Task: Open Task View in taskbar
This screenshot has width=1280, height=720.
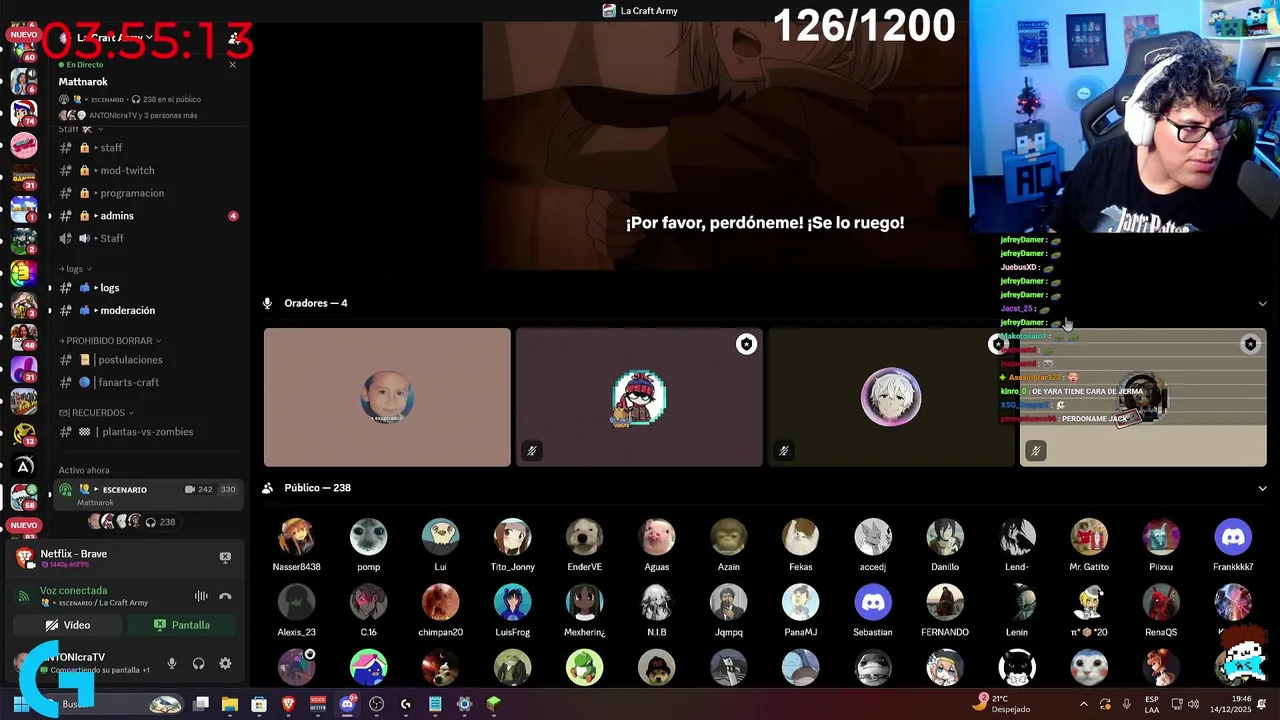Action: coord(201,704)
